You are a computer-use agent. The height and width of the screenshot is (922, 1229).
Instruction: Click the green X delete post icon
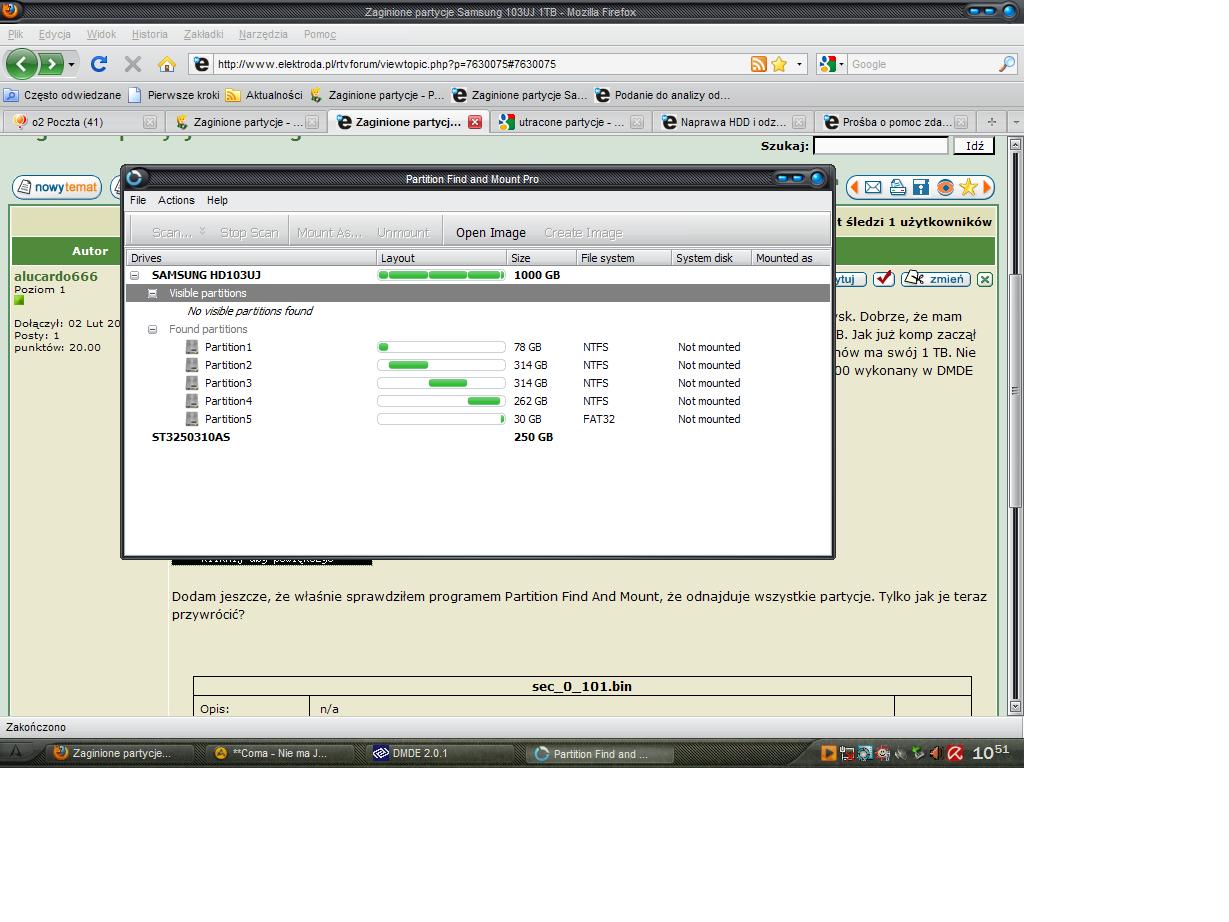985,279
